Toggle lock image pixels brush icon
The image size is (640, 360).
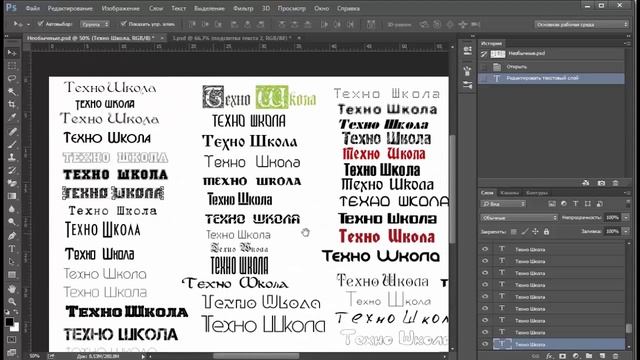point(524,232)
